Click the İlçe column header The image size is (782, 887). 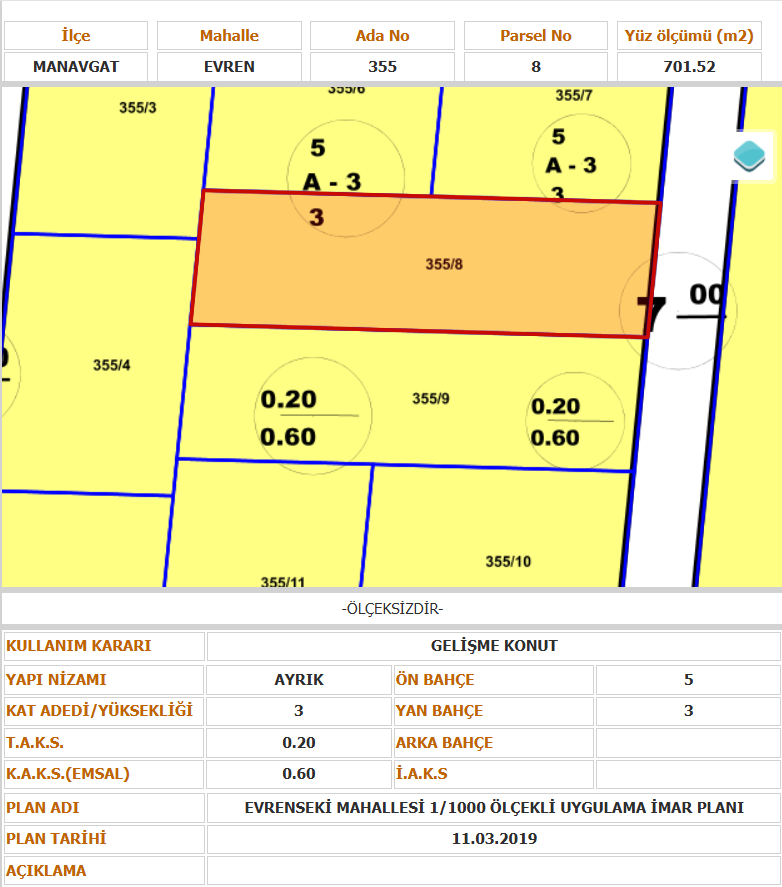(x=76, y=36)
